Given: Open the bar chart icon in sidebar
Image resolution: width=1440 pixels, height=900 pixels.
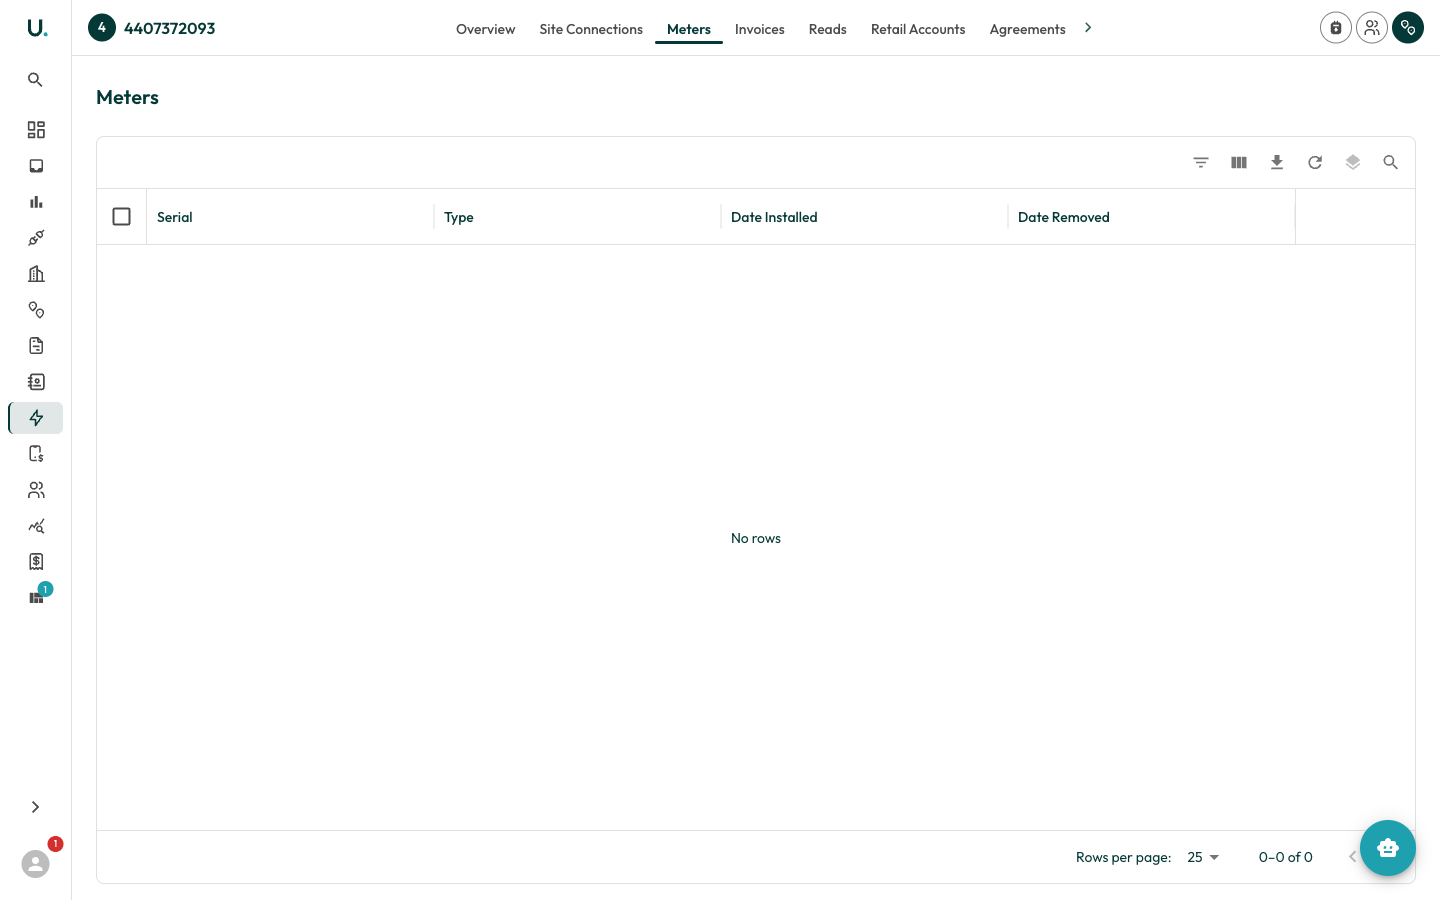Looking at the screenshot, I should click(36, 202).
